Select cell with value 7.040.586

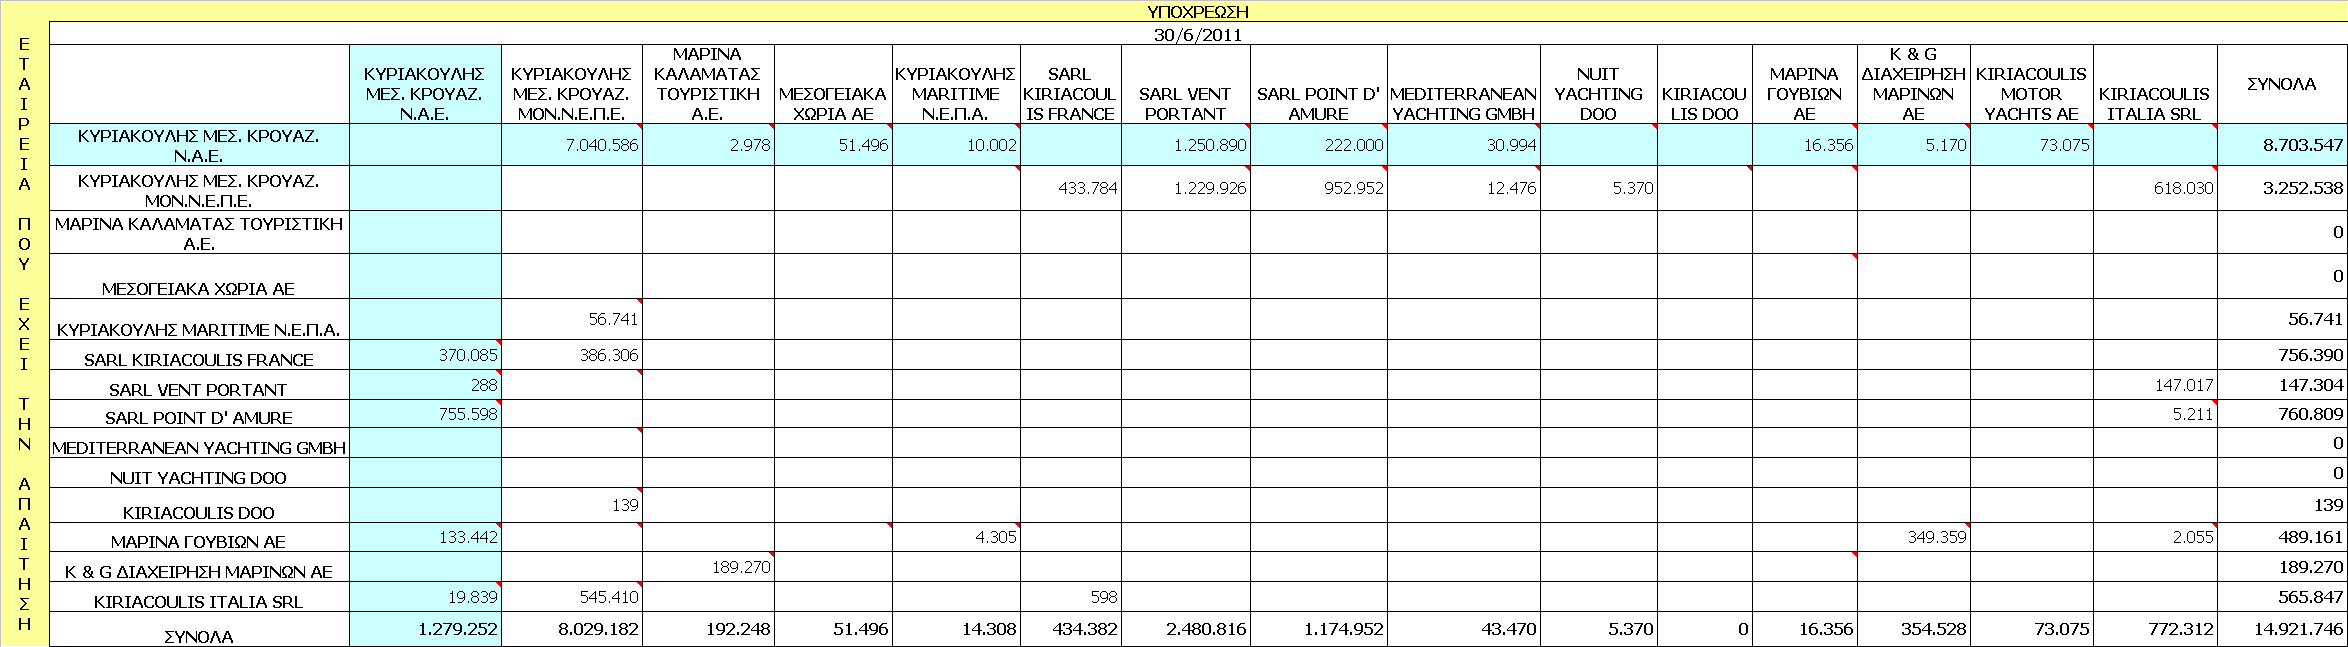[571, 145]
